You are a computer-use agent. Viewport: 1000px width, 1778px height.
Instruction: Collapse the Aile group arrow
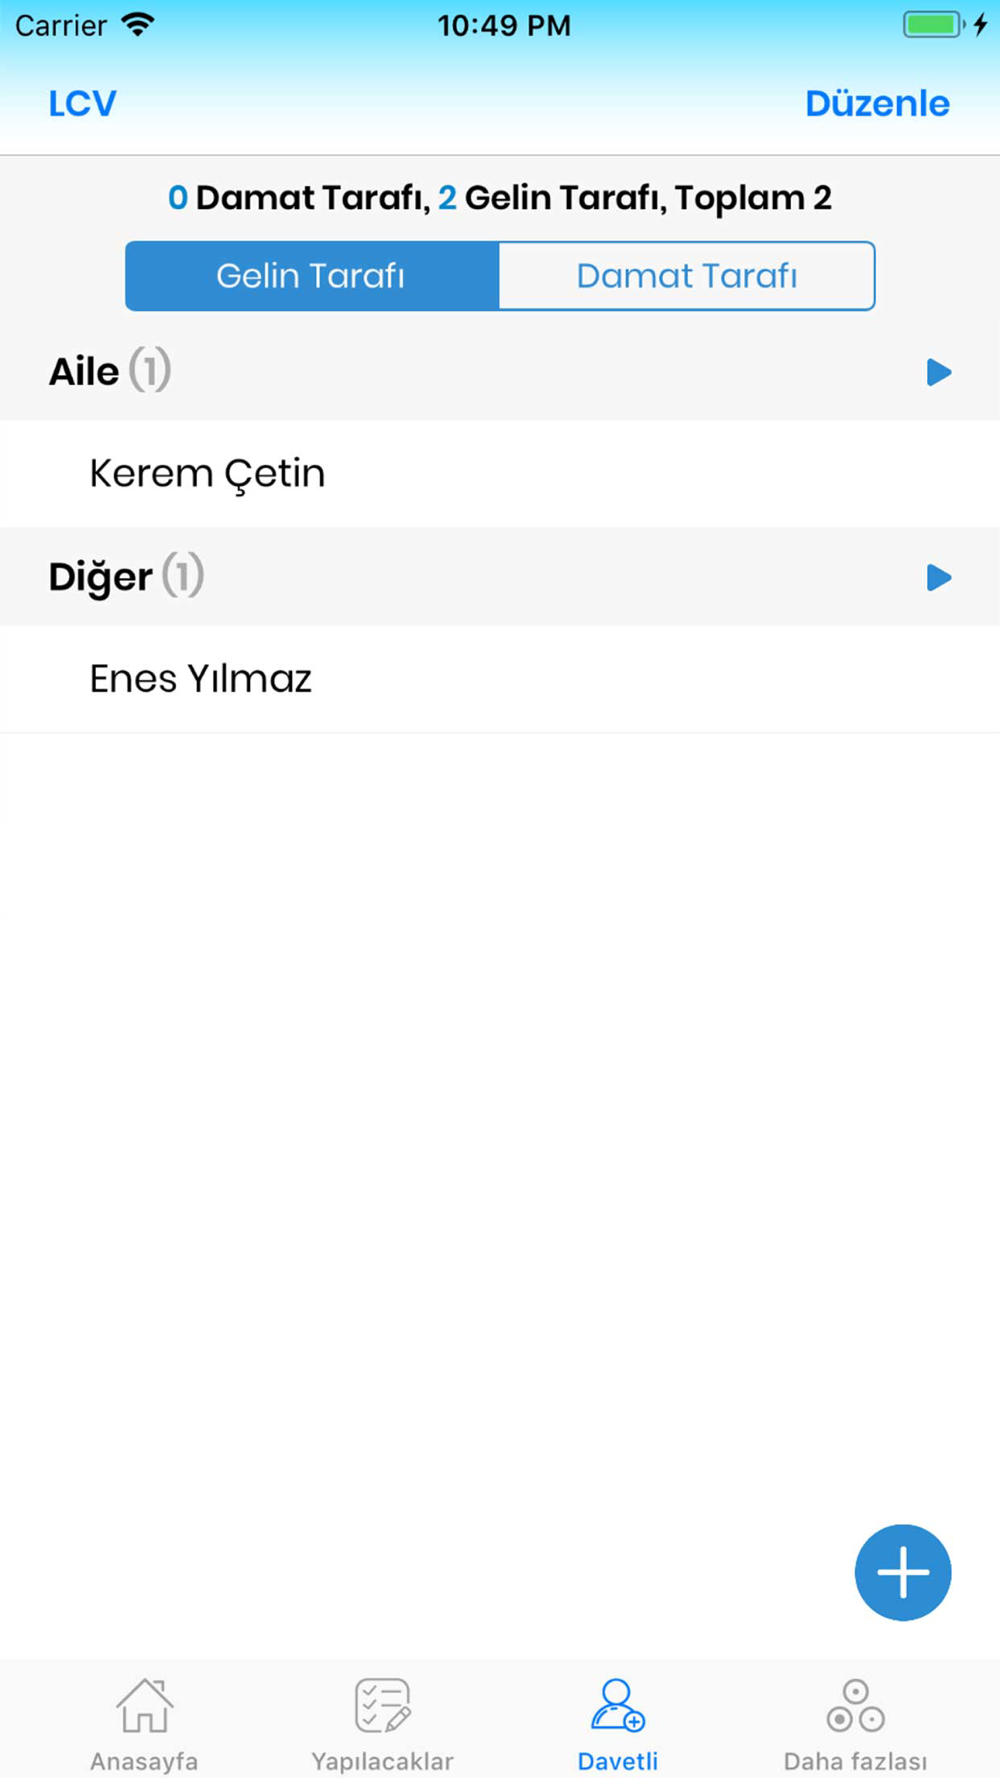click(x=938, y=372)
